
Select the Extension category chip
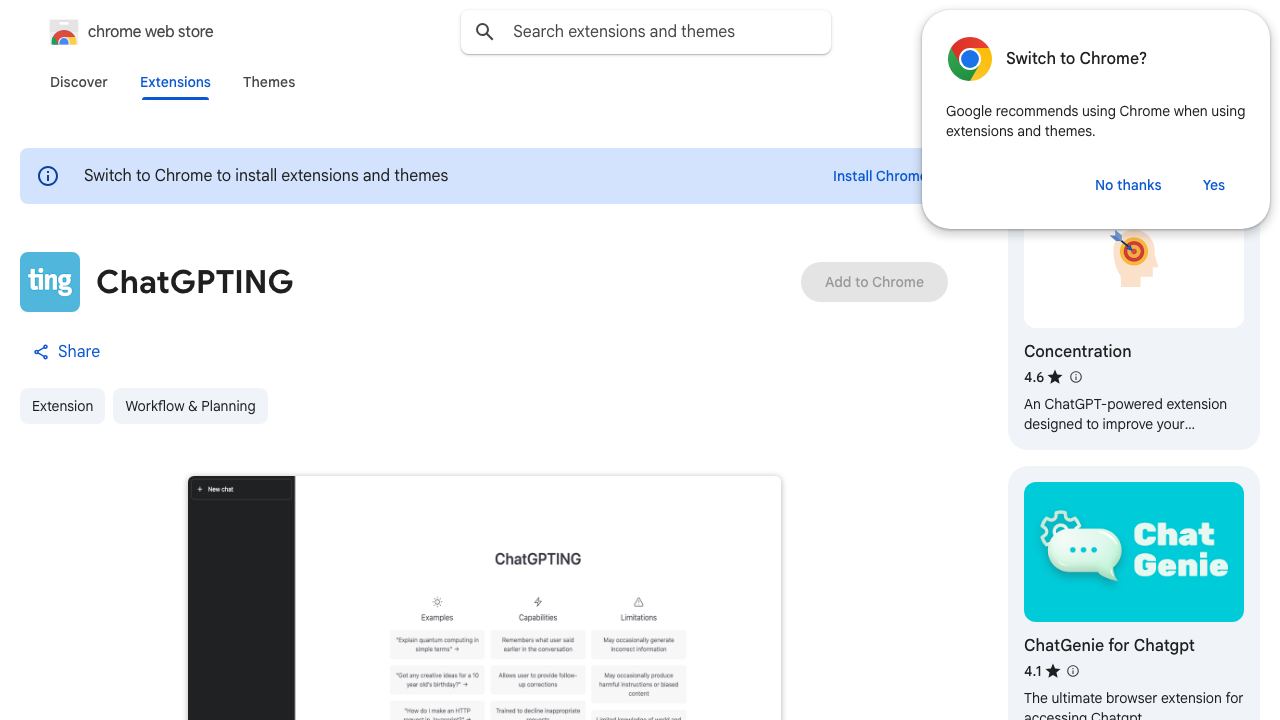[x=62, y=406]
